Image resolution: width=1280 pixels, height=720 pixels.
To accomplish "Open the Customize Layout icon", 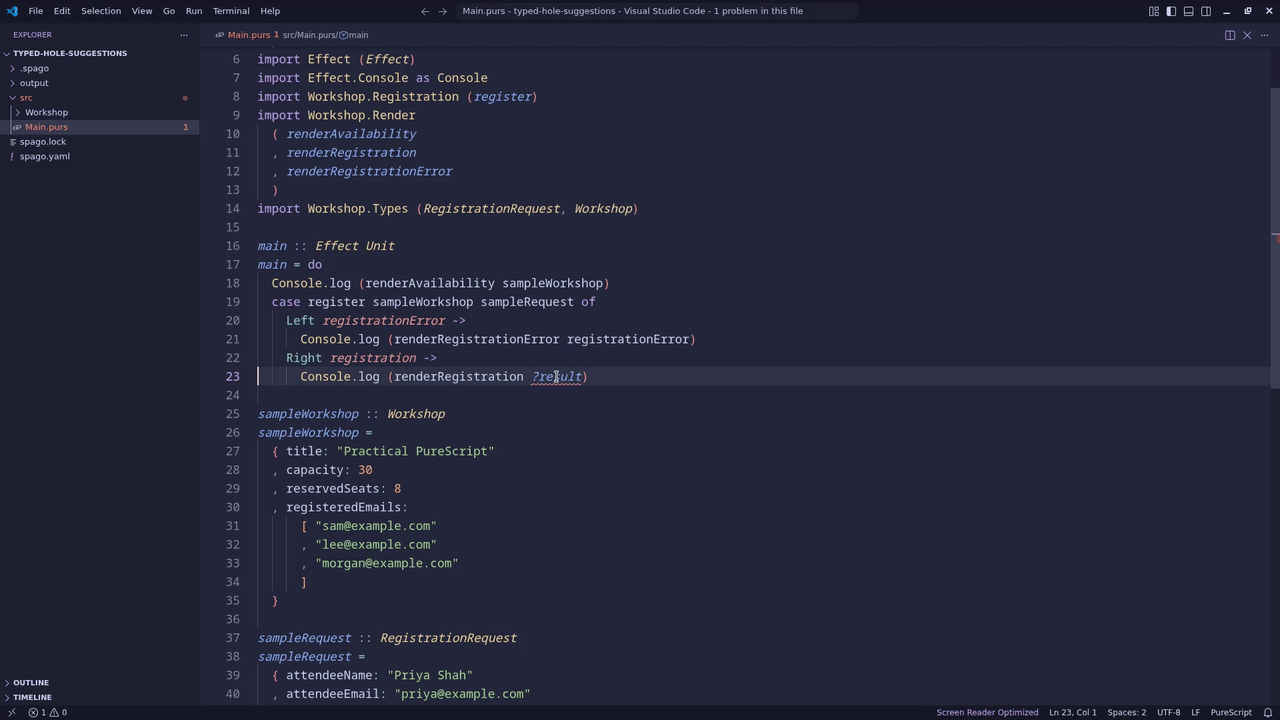I will pos(1153,11).
